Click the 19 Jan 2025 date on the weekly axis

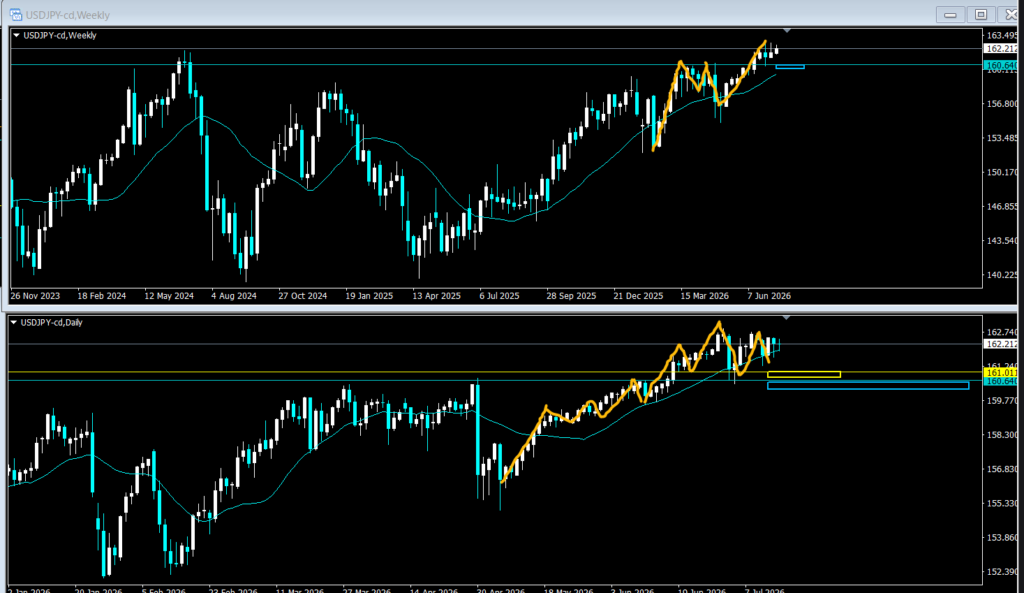click(369, 296)
